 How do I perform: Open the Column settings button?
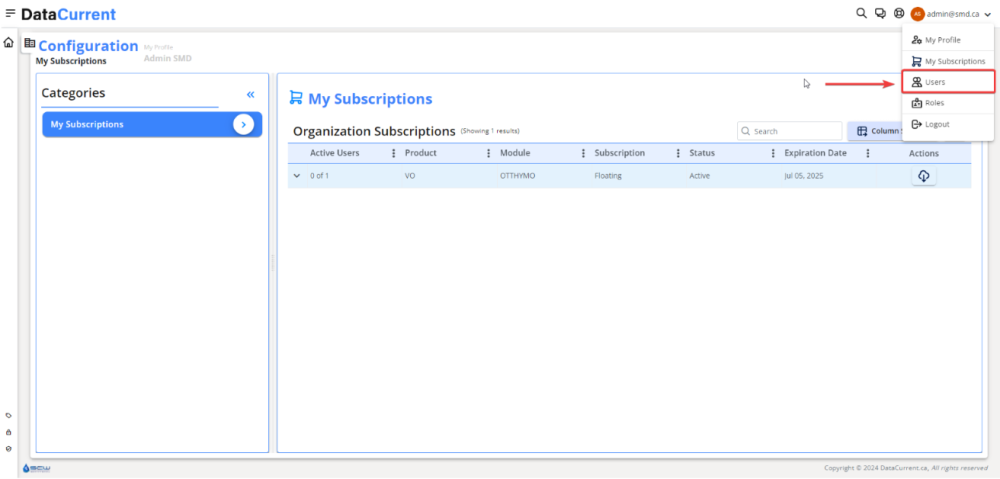pyautogui.click(x=878, y=131)
